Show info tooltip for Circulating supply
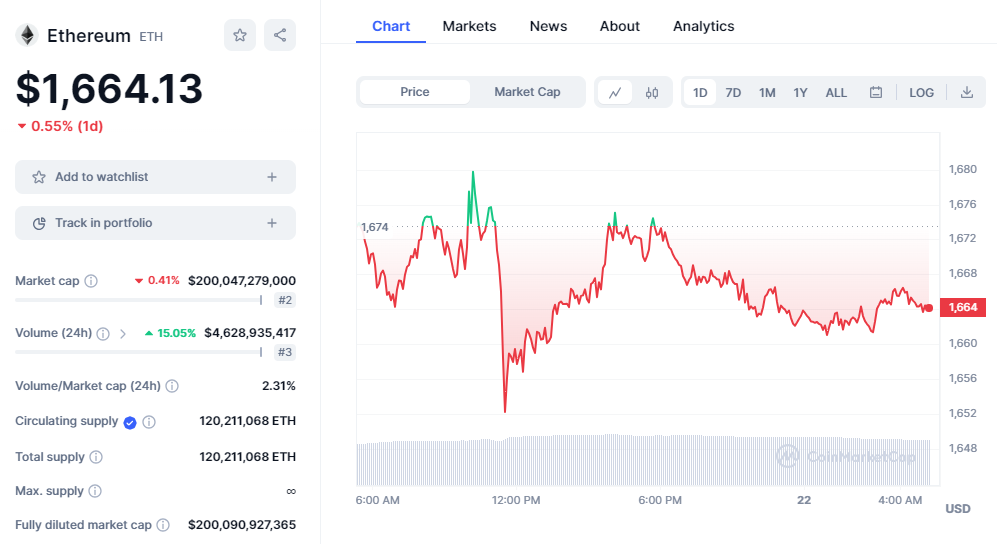 tap(149, 422)
